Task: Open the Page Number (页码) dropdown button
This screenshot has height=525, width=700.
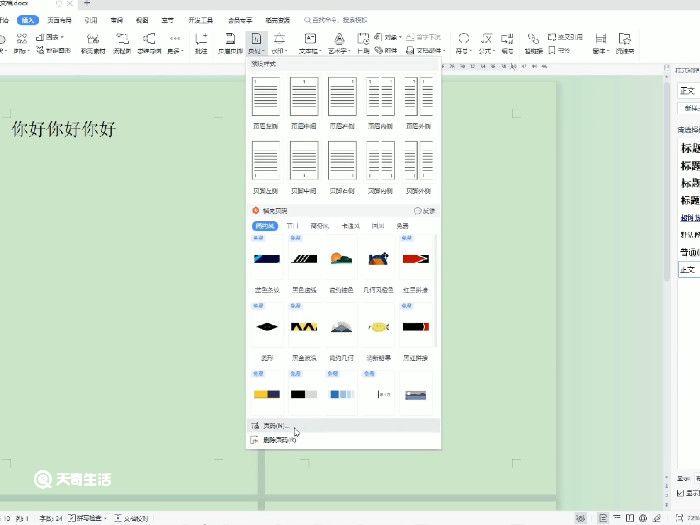Action: tap(256, 43)
